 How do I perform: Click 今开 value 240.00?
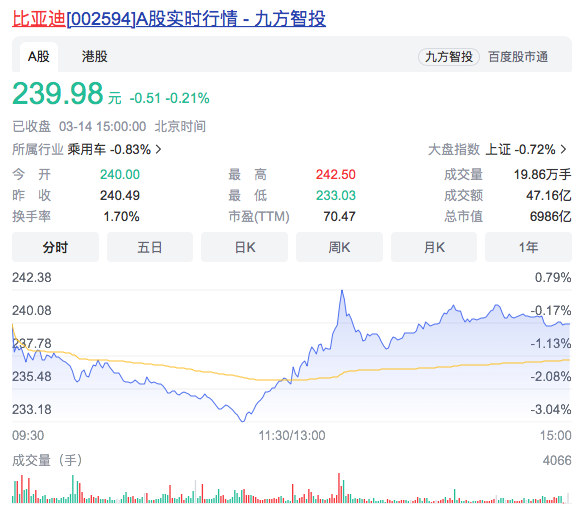click(120, 174)
